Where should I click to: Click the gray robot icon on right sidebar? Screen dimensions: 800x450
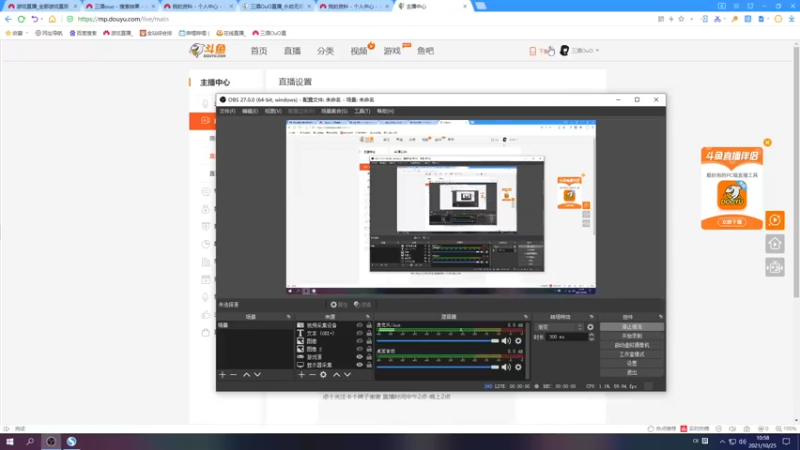click(x=775, y=267)
